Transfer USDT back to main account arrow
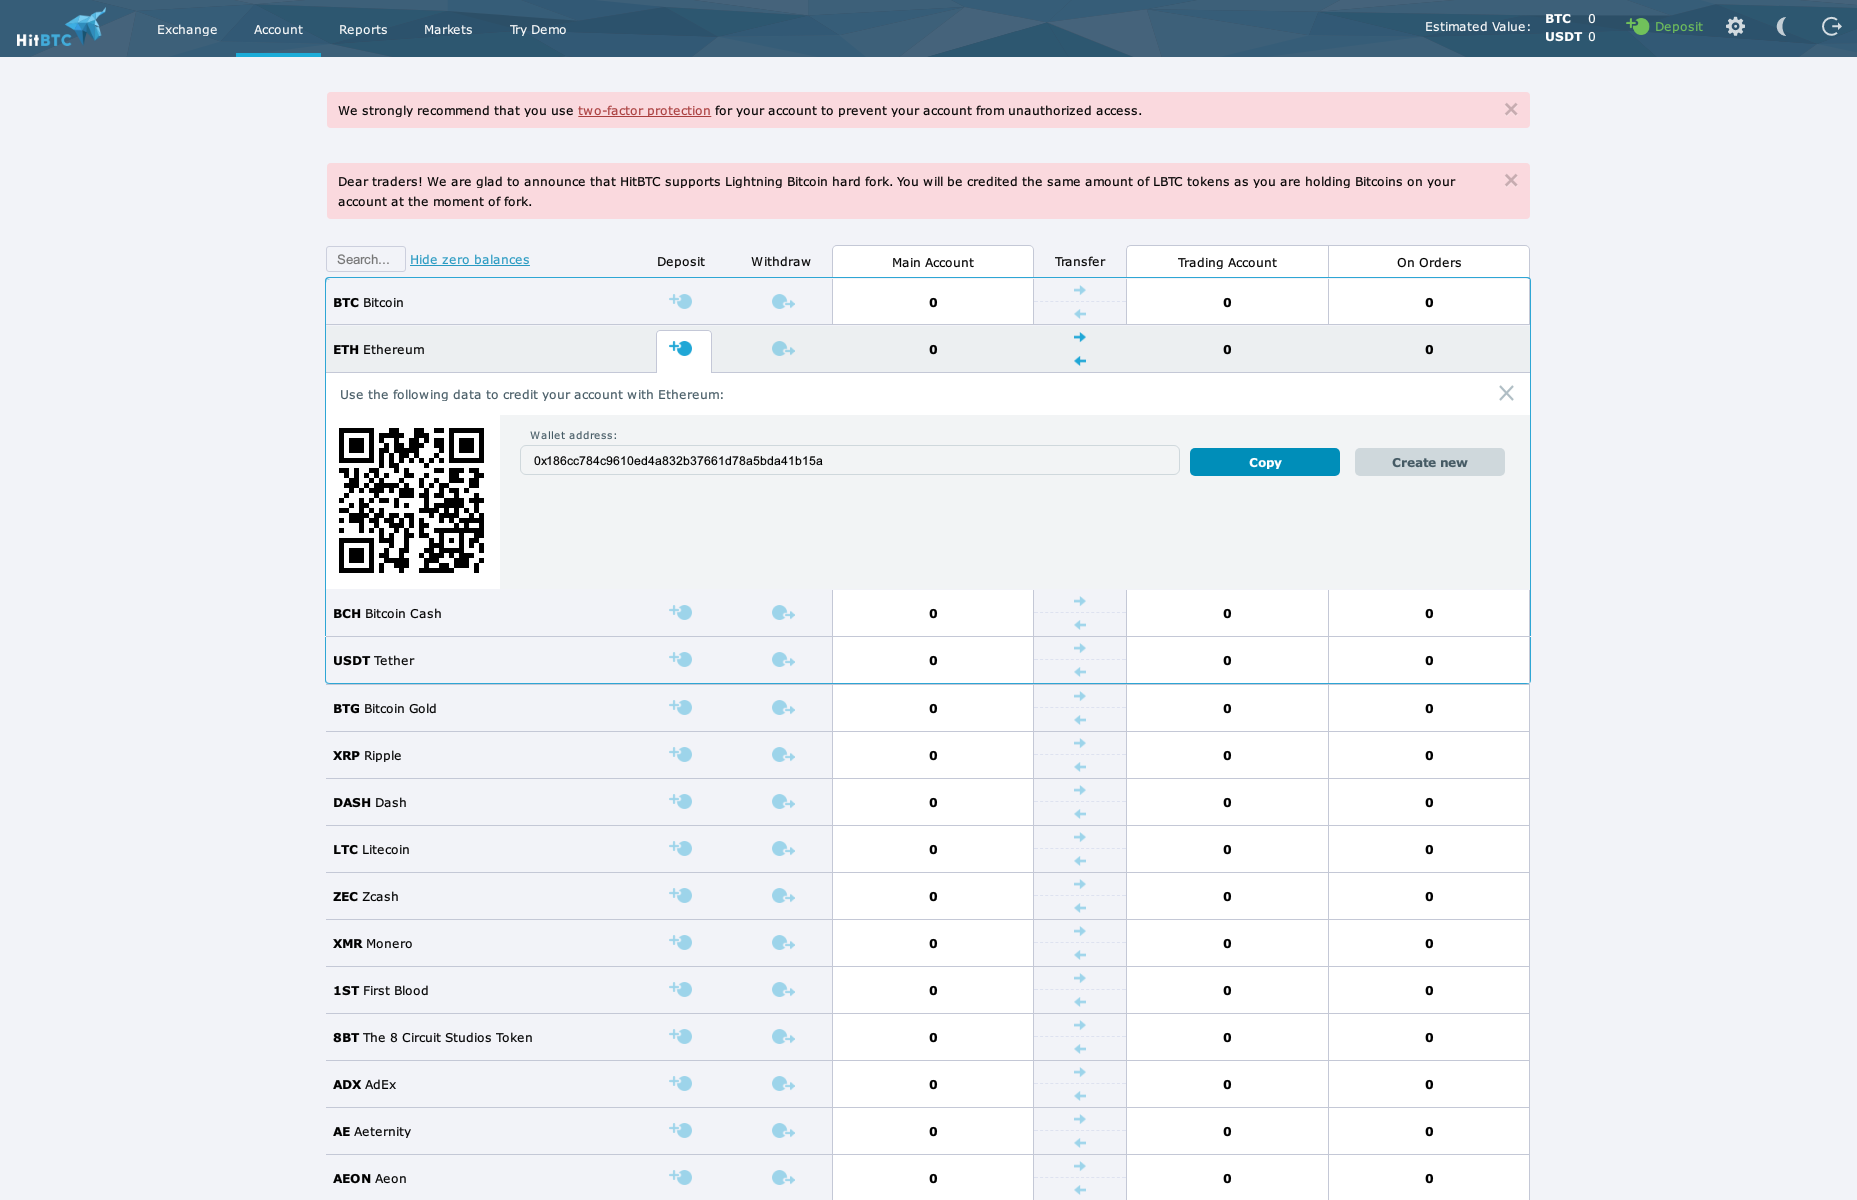Screen dimensions: 1857x1200 pos(1080,672)
